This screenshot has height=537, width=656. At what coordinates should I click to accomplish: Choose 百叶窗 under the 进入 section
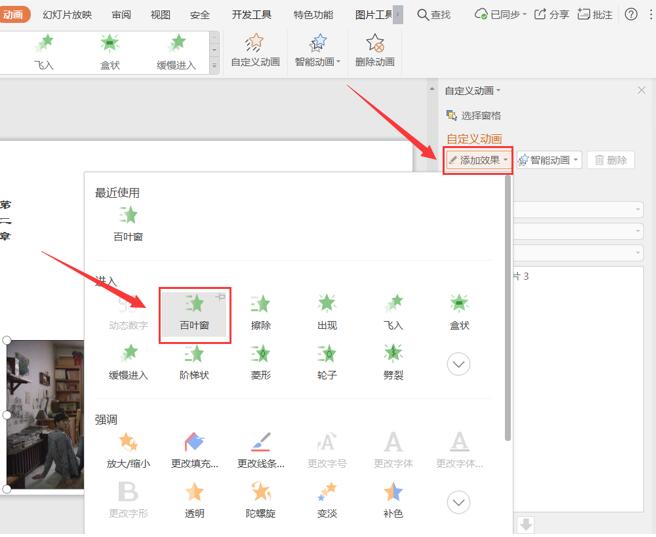(195, 315)
